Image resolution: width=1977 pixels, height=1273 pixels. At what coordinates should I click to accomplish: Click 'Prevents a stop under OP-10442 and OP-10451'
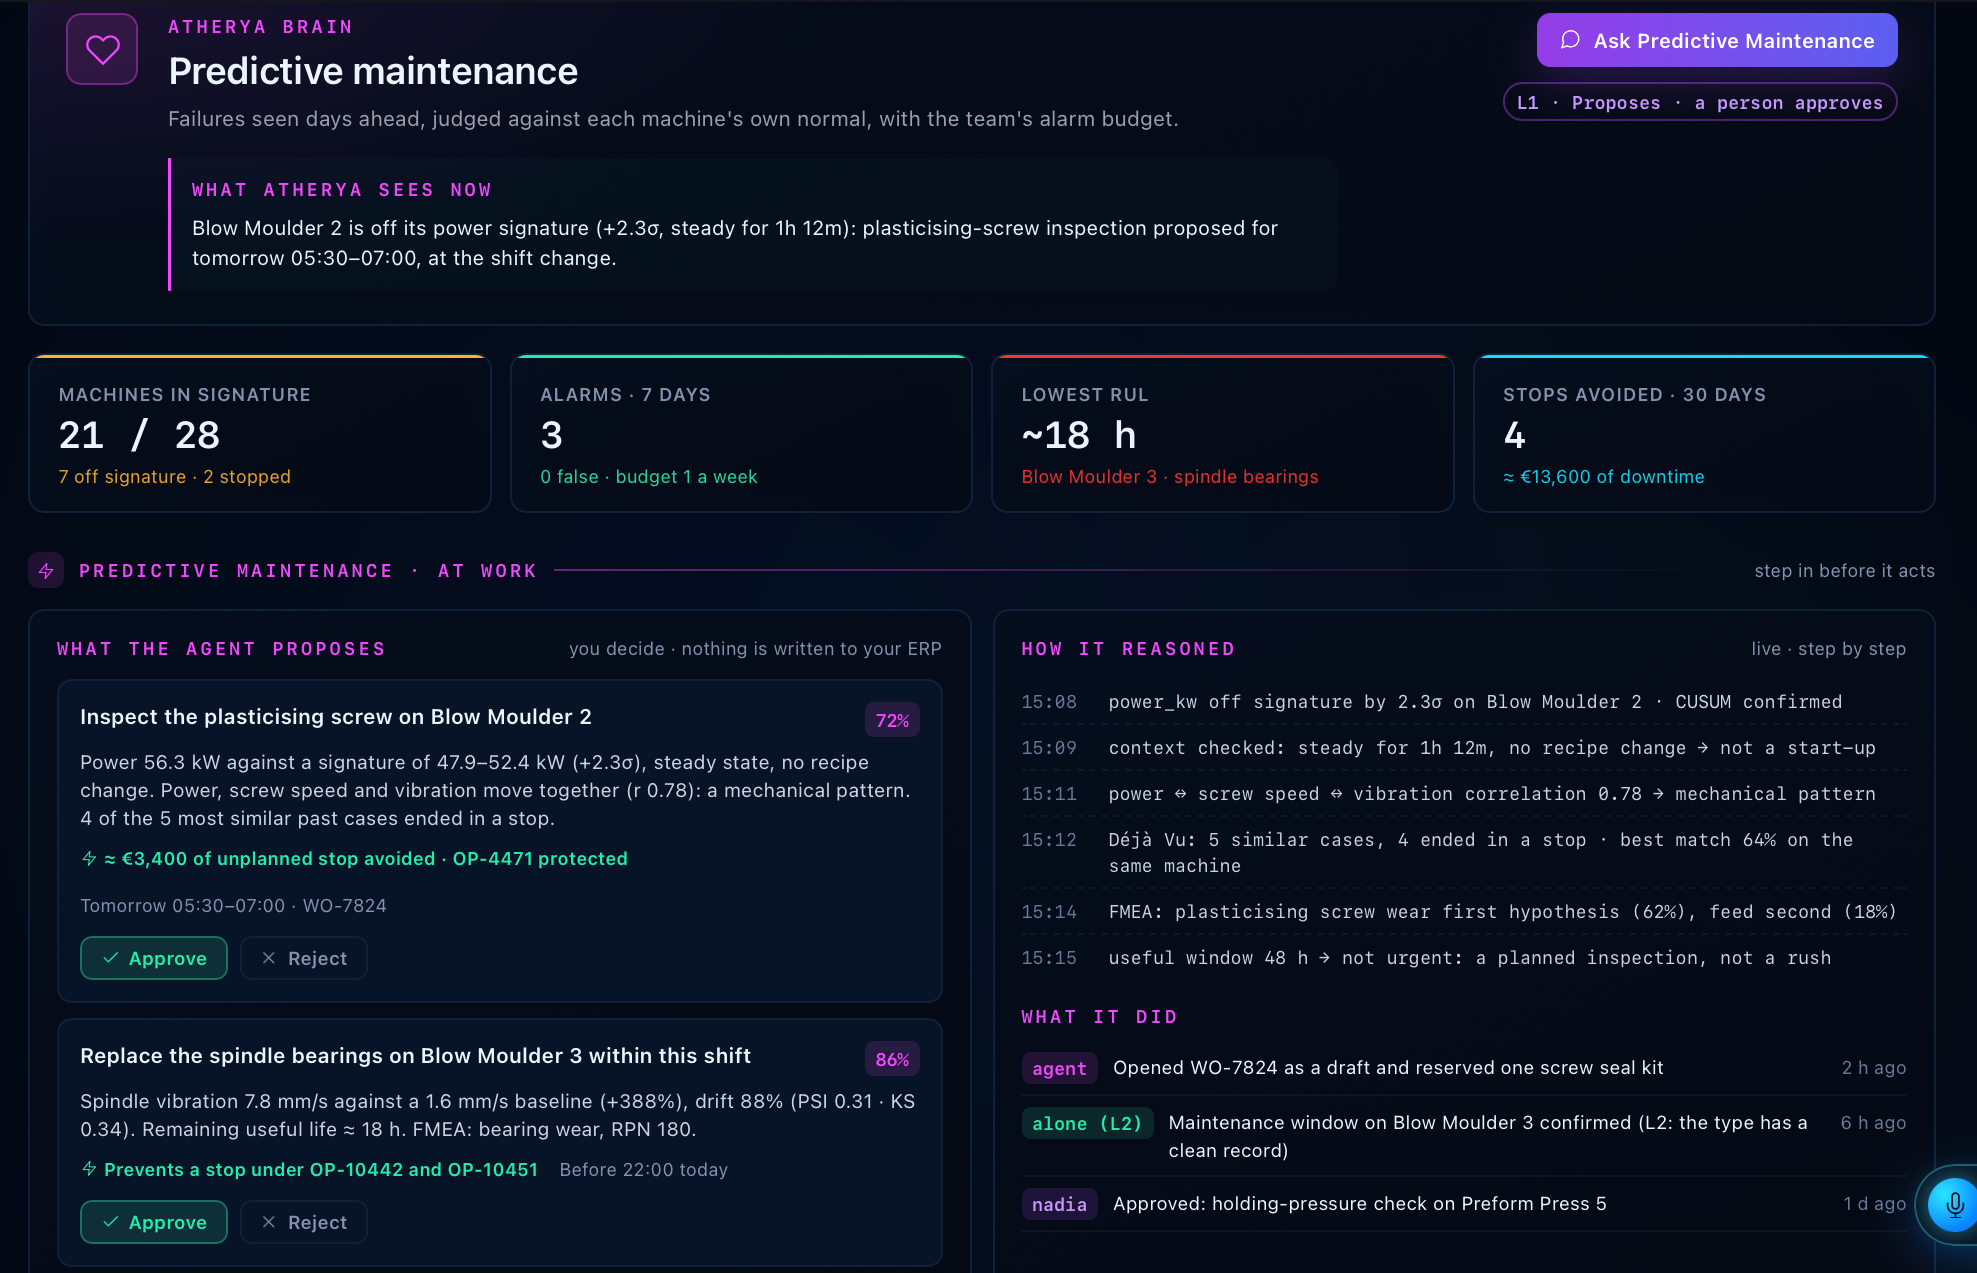point(321,1170)
